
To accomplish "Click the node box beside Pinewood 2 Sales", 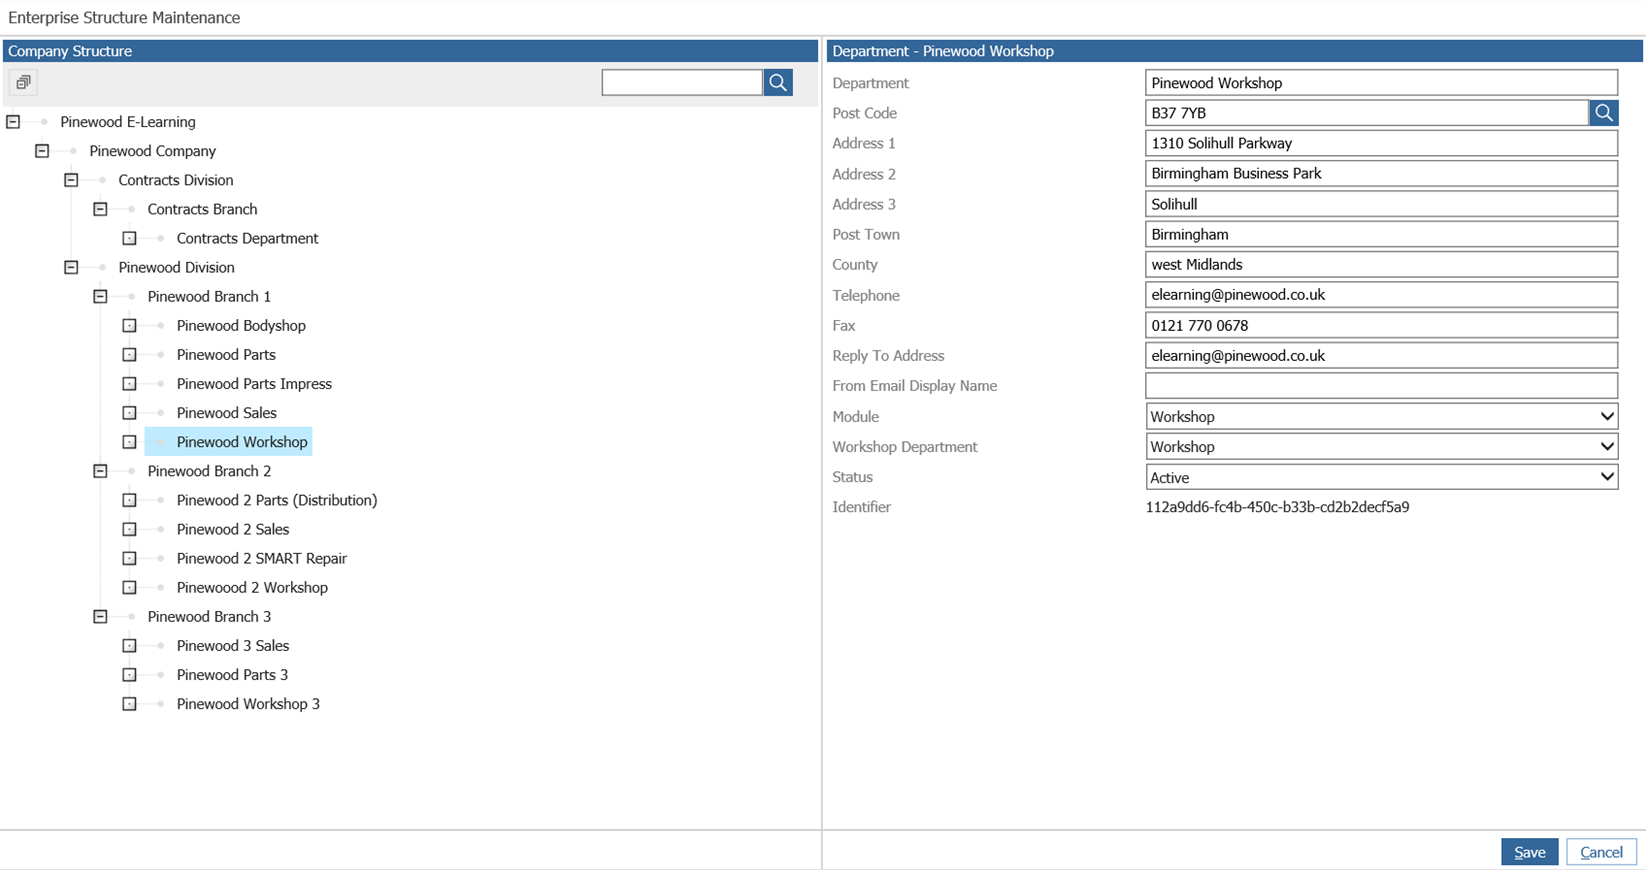I will pos(129,529).
